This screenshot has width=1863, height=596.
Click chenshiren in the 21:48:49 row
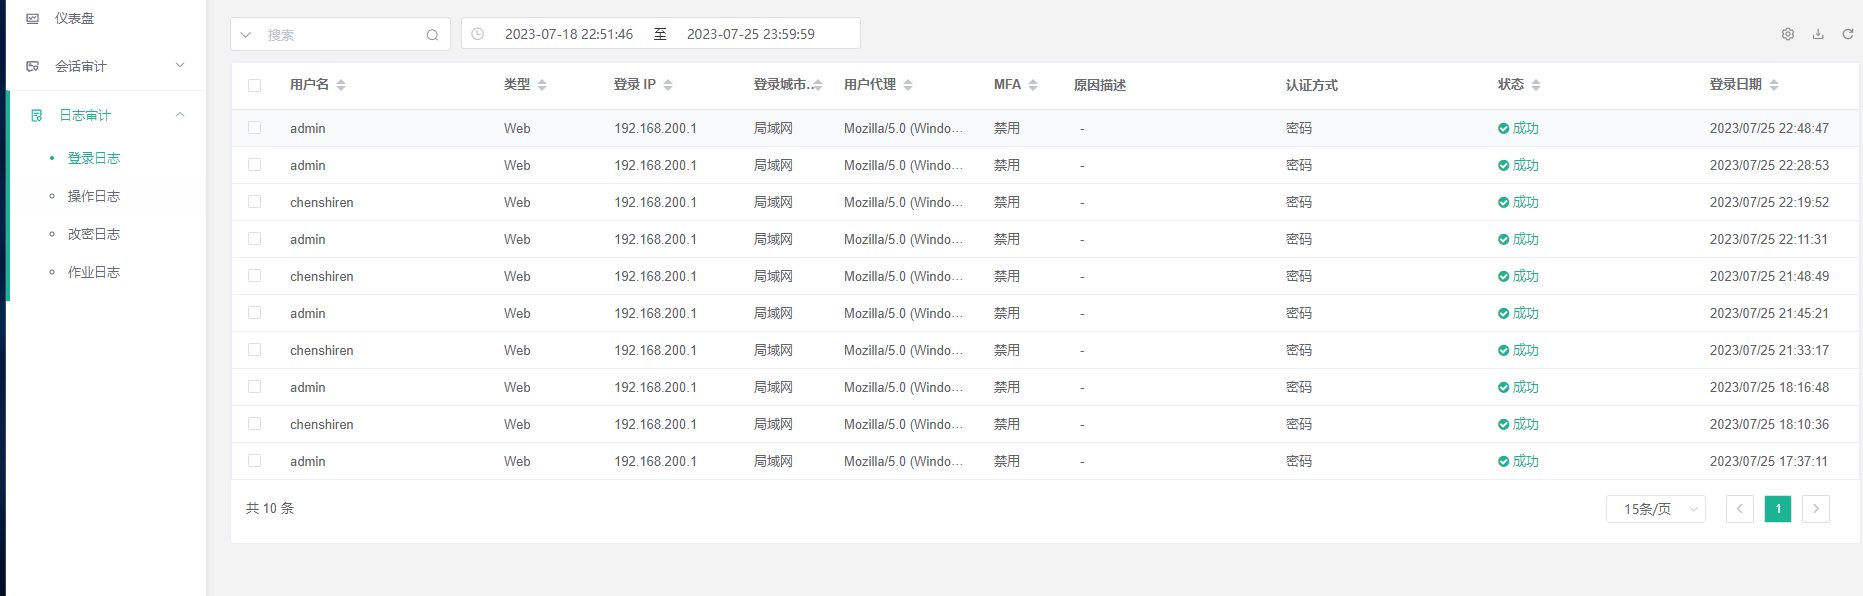322,276
